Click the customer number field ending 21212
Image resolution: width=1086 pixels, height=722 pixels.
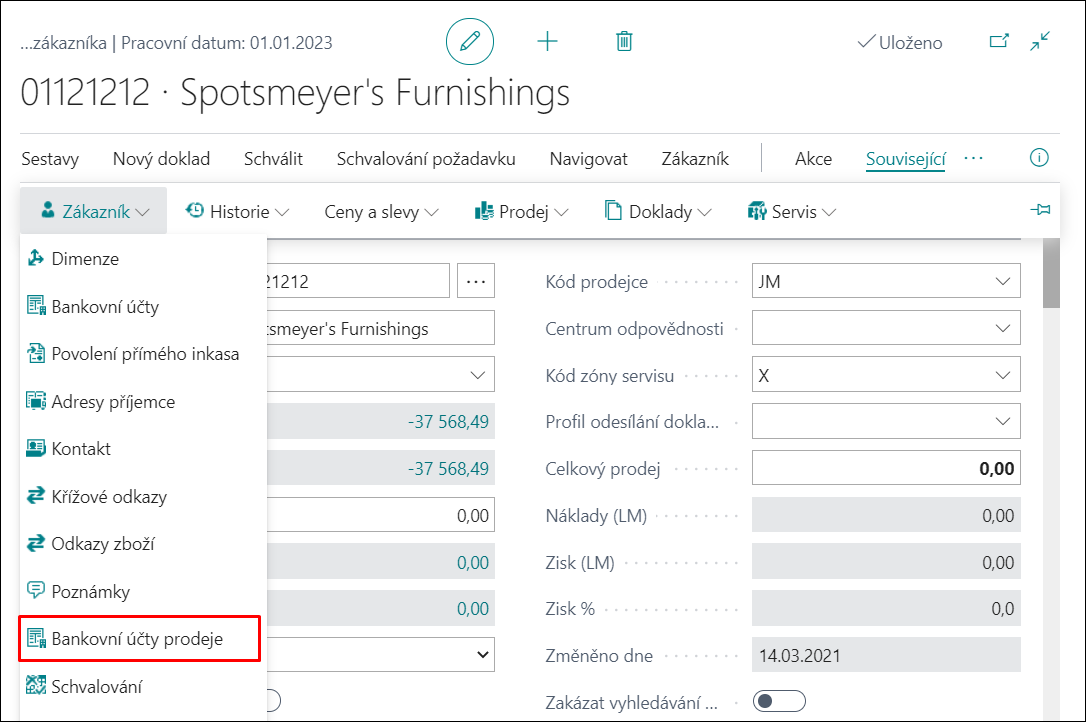(358, 281)
